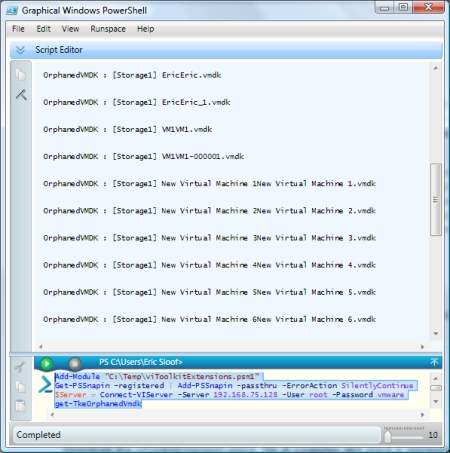Click the PowerShell app icon in title bar

pos(12,10)
